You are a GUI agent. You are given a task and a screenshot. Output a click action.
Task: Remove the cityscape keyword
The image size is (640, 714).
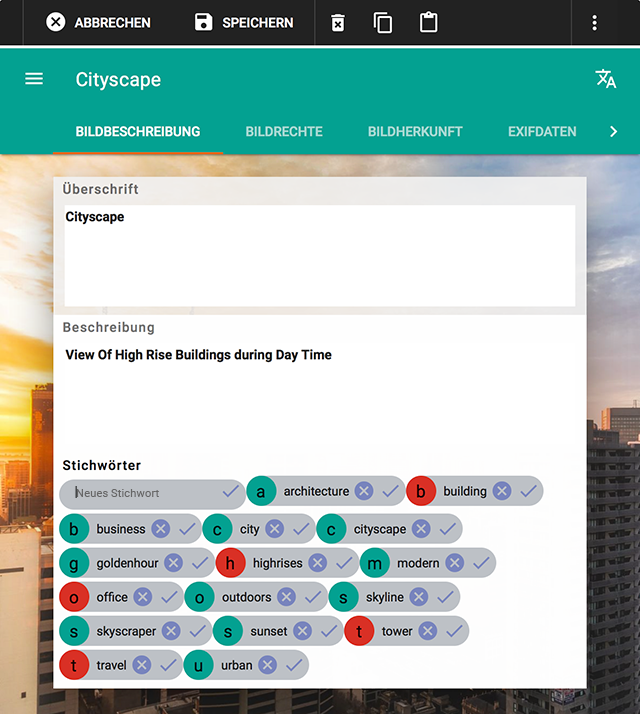(x=421, y=529)
